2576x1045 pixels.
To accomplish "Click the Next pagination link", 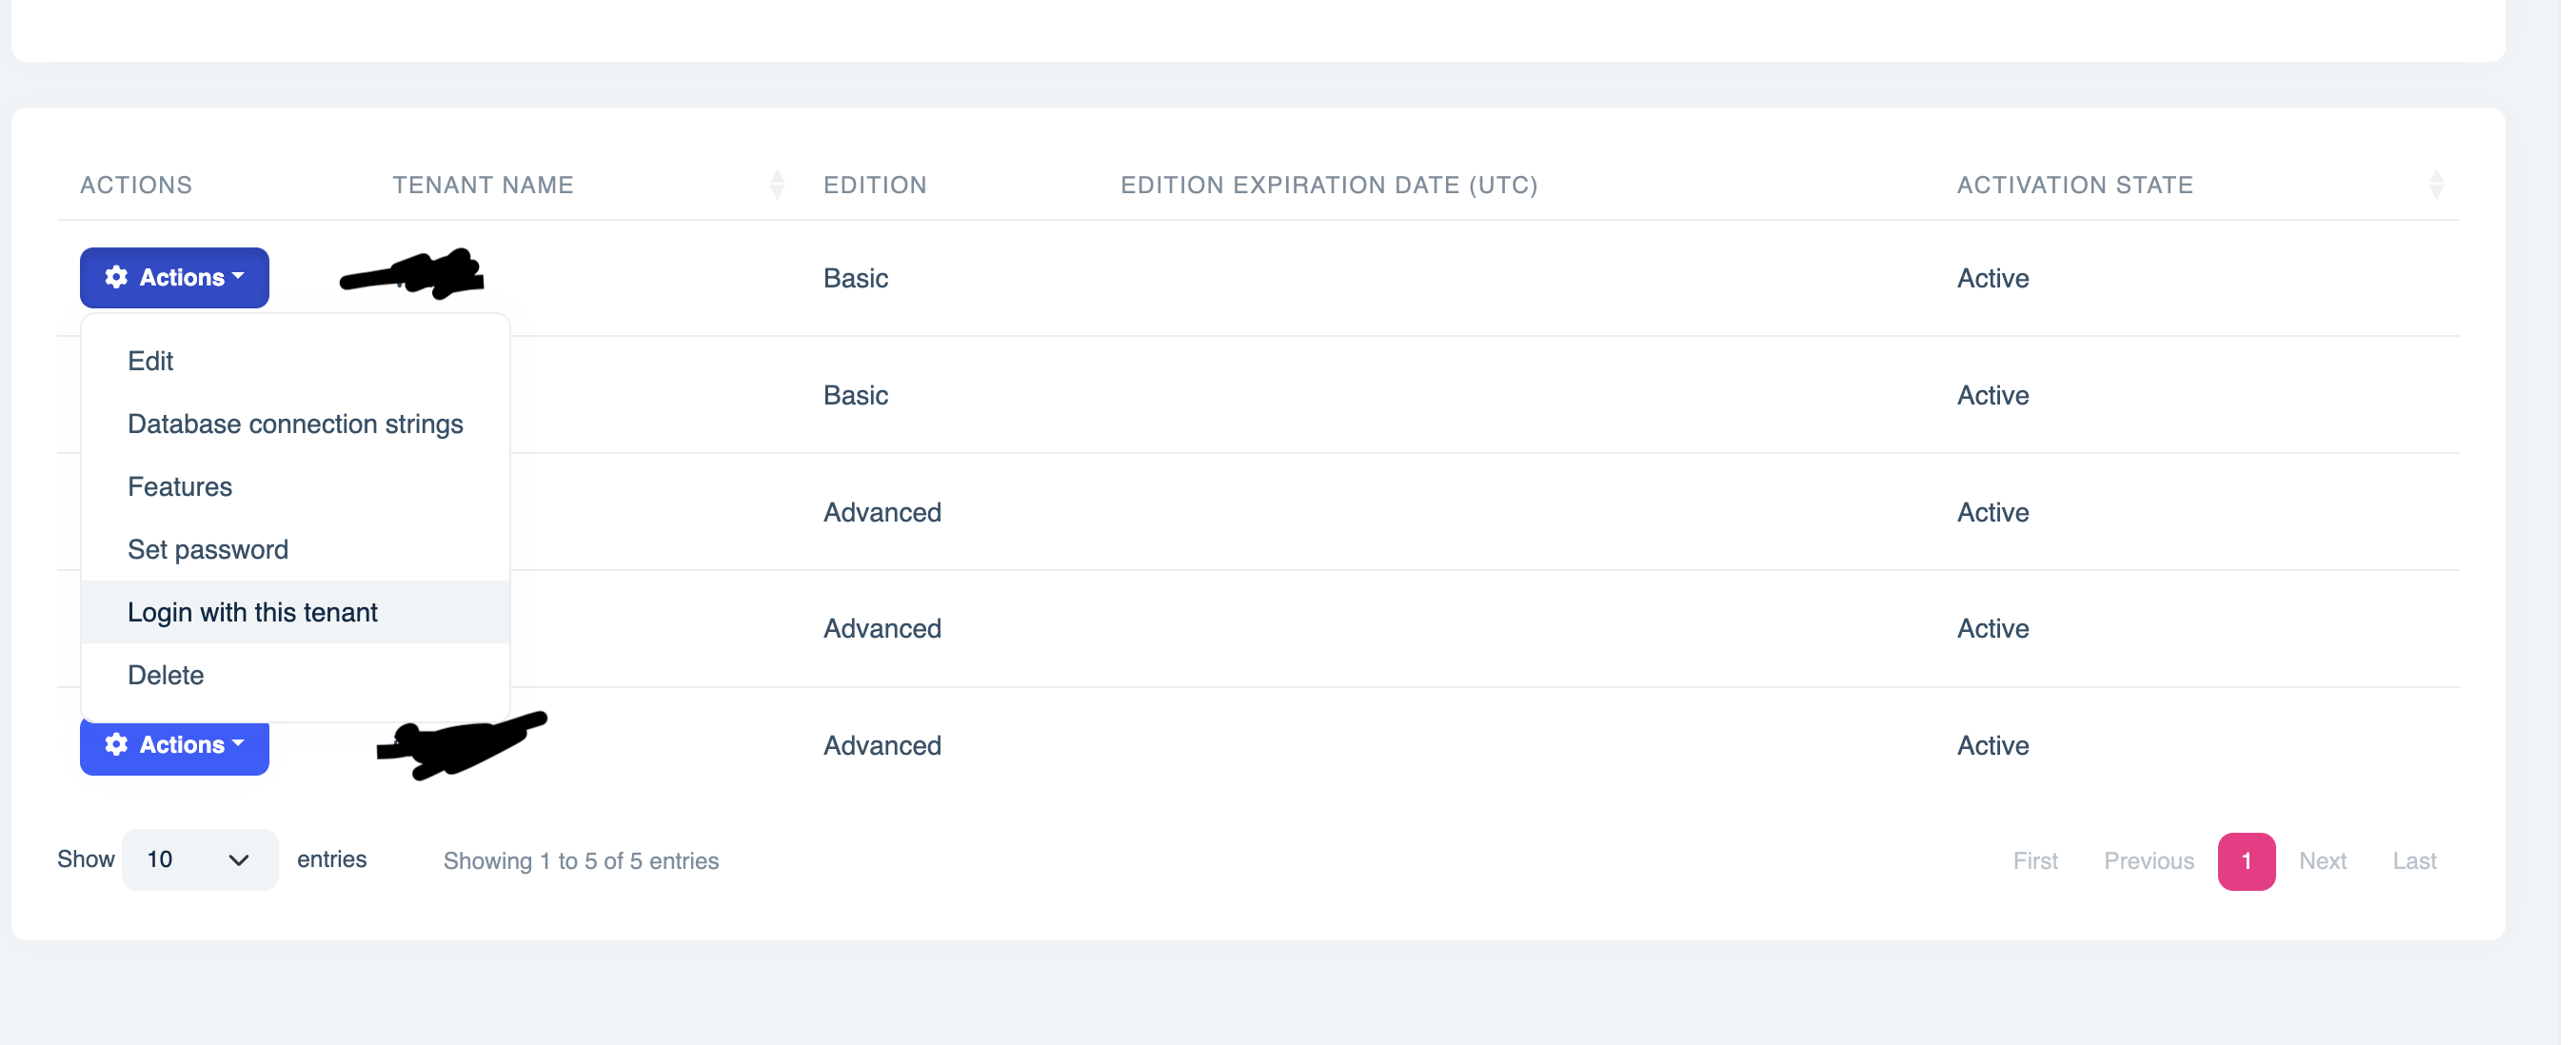I will (x=2322, y=861).
